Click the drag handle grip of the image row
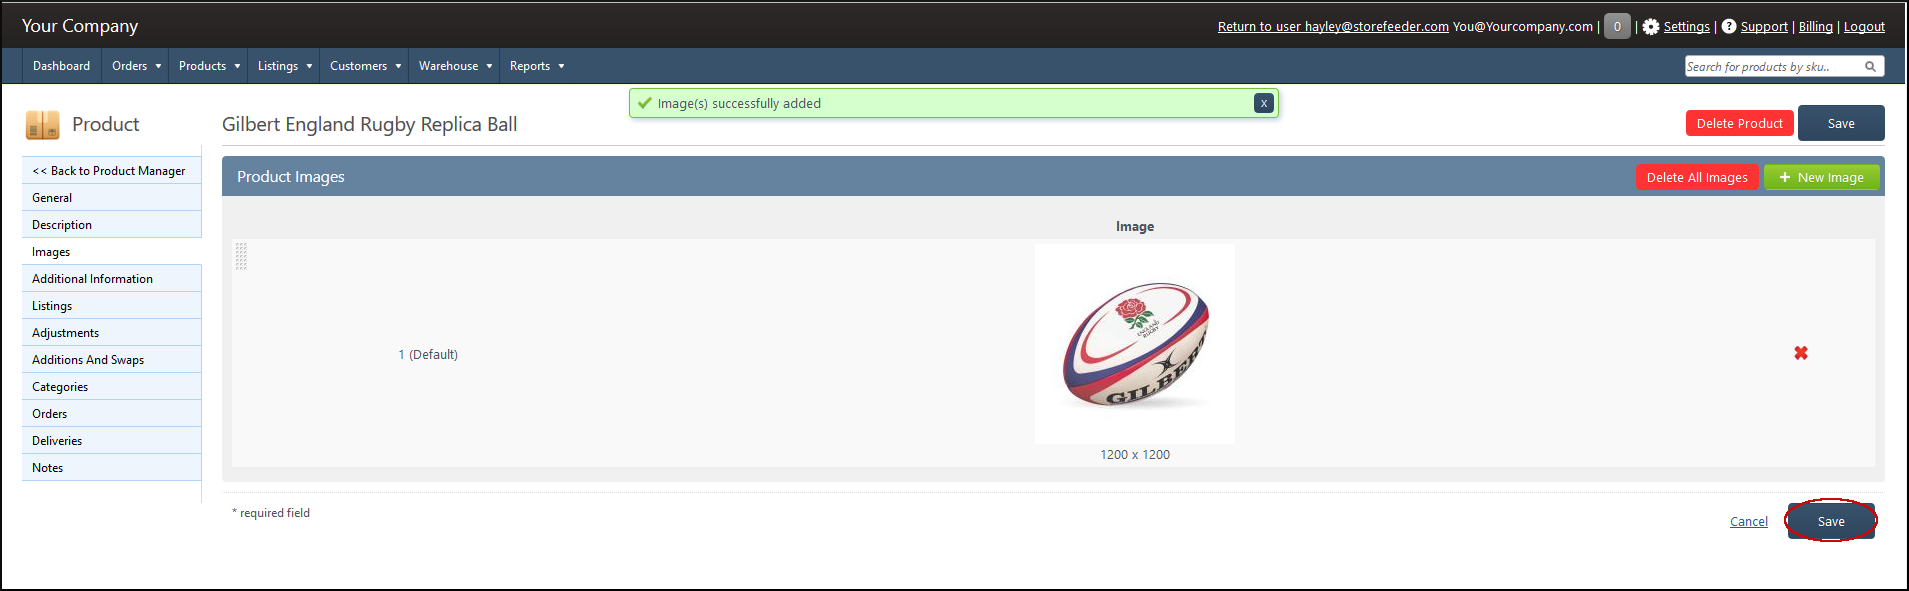1909x591 pixels. pos(241,256)
